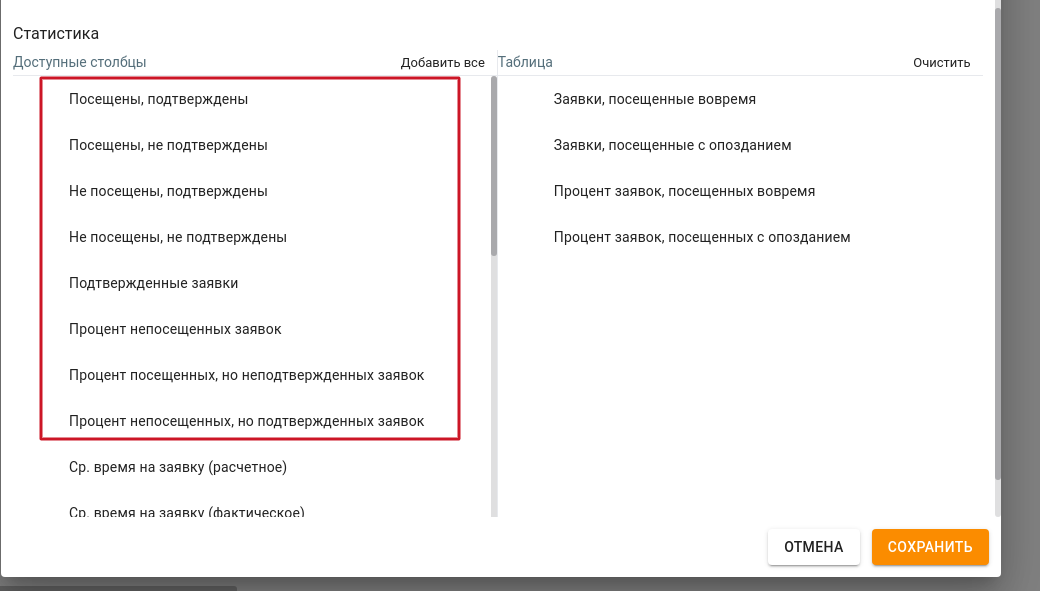Remove 'Заявки, посещенные вовремя' from the table

654,99
